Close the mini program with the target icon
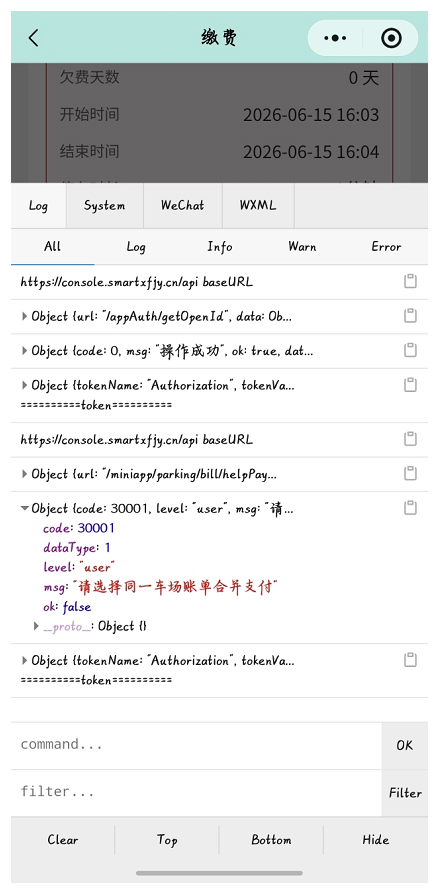This screenshot has height=889, width=442. coord(391,38)
